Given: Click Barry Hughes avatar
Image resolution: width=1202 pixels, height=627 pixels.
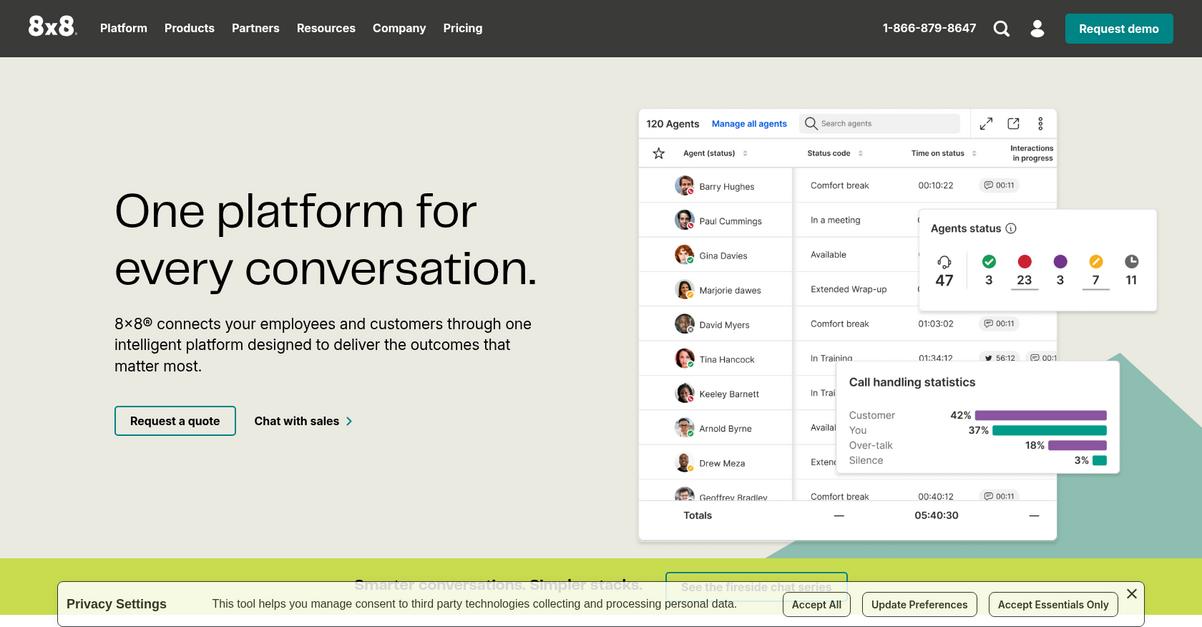Looking at the screenshot, I should click(x=684, y=185).
